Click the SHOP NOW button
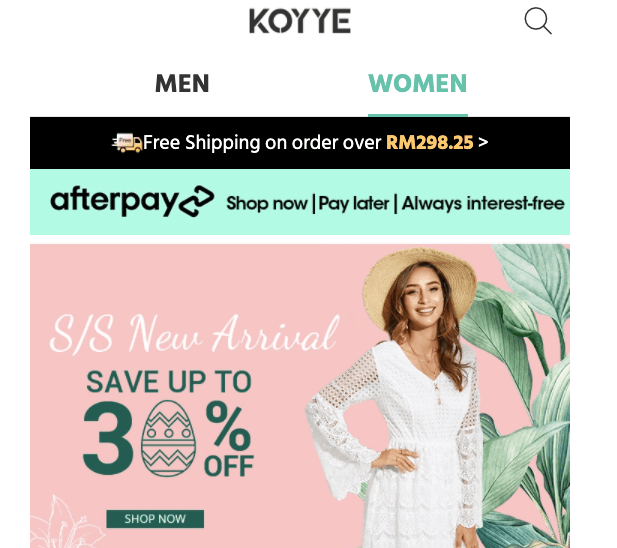The width and height of the screenshot is (617, 548). (155, 519)
